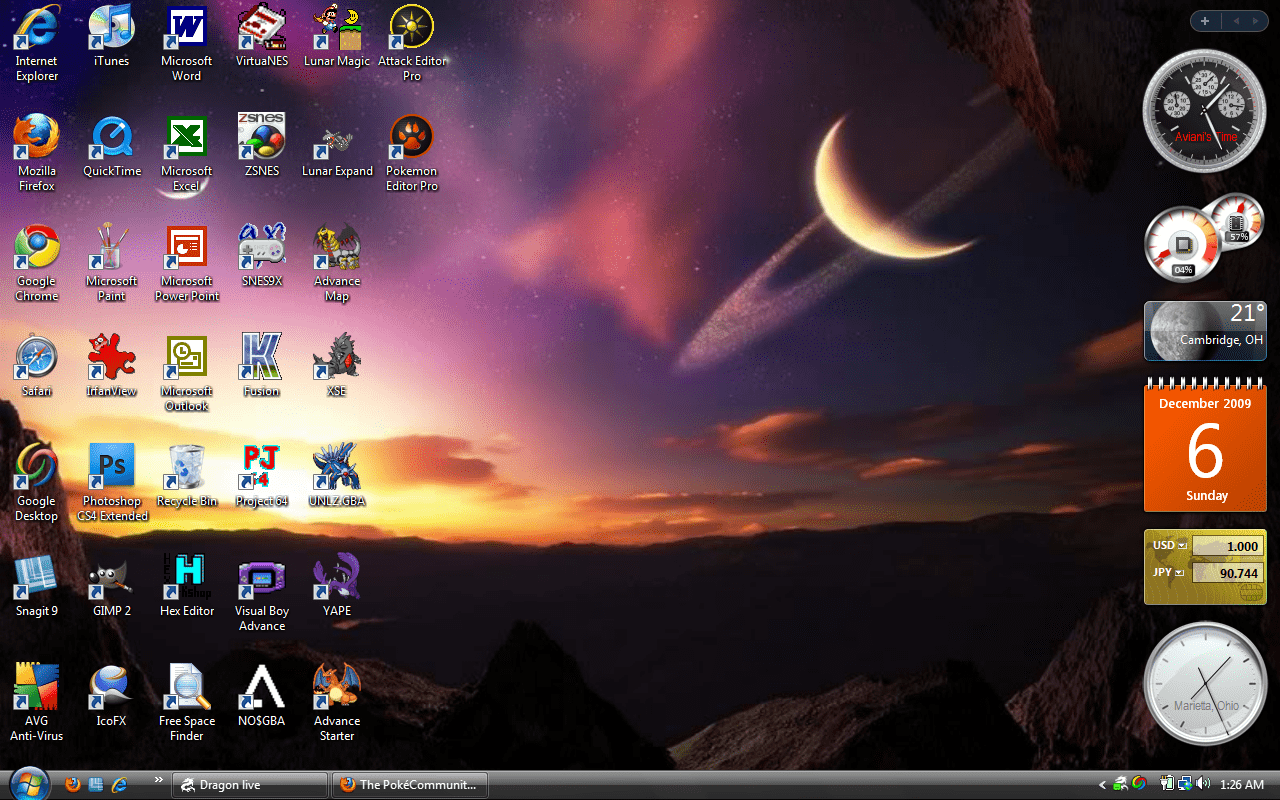Click the Marietta, Ohio clock gadget
Viewport: 1280px width, 800px height.
1205,684
